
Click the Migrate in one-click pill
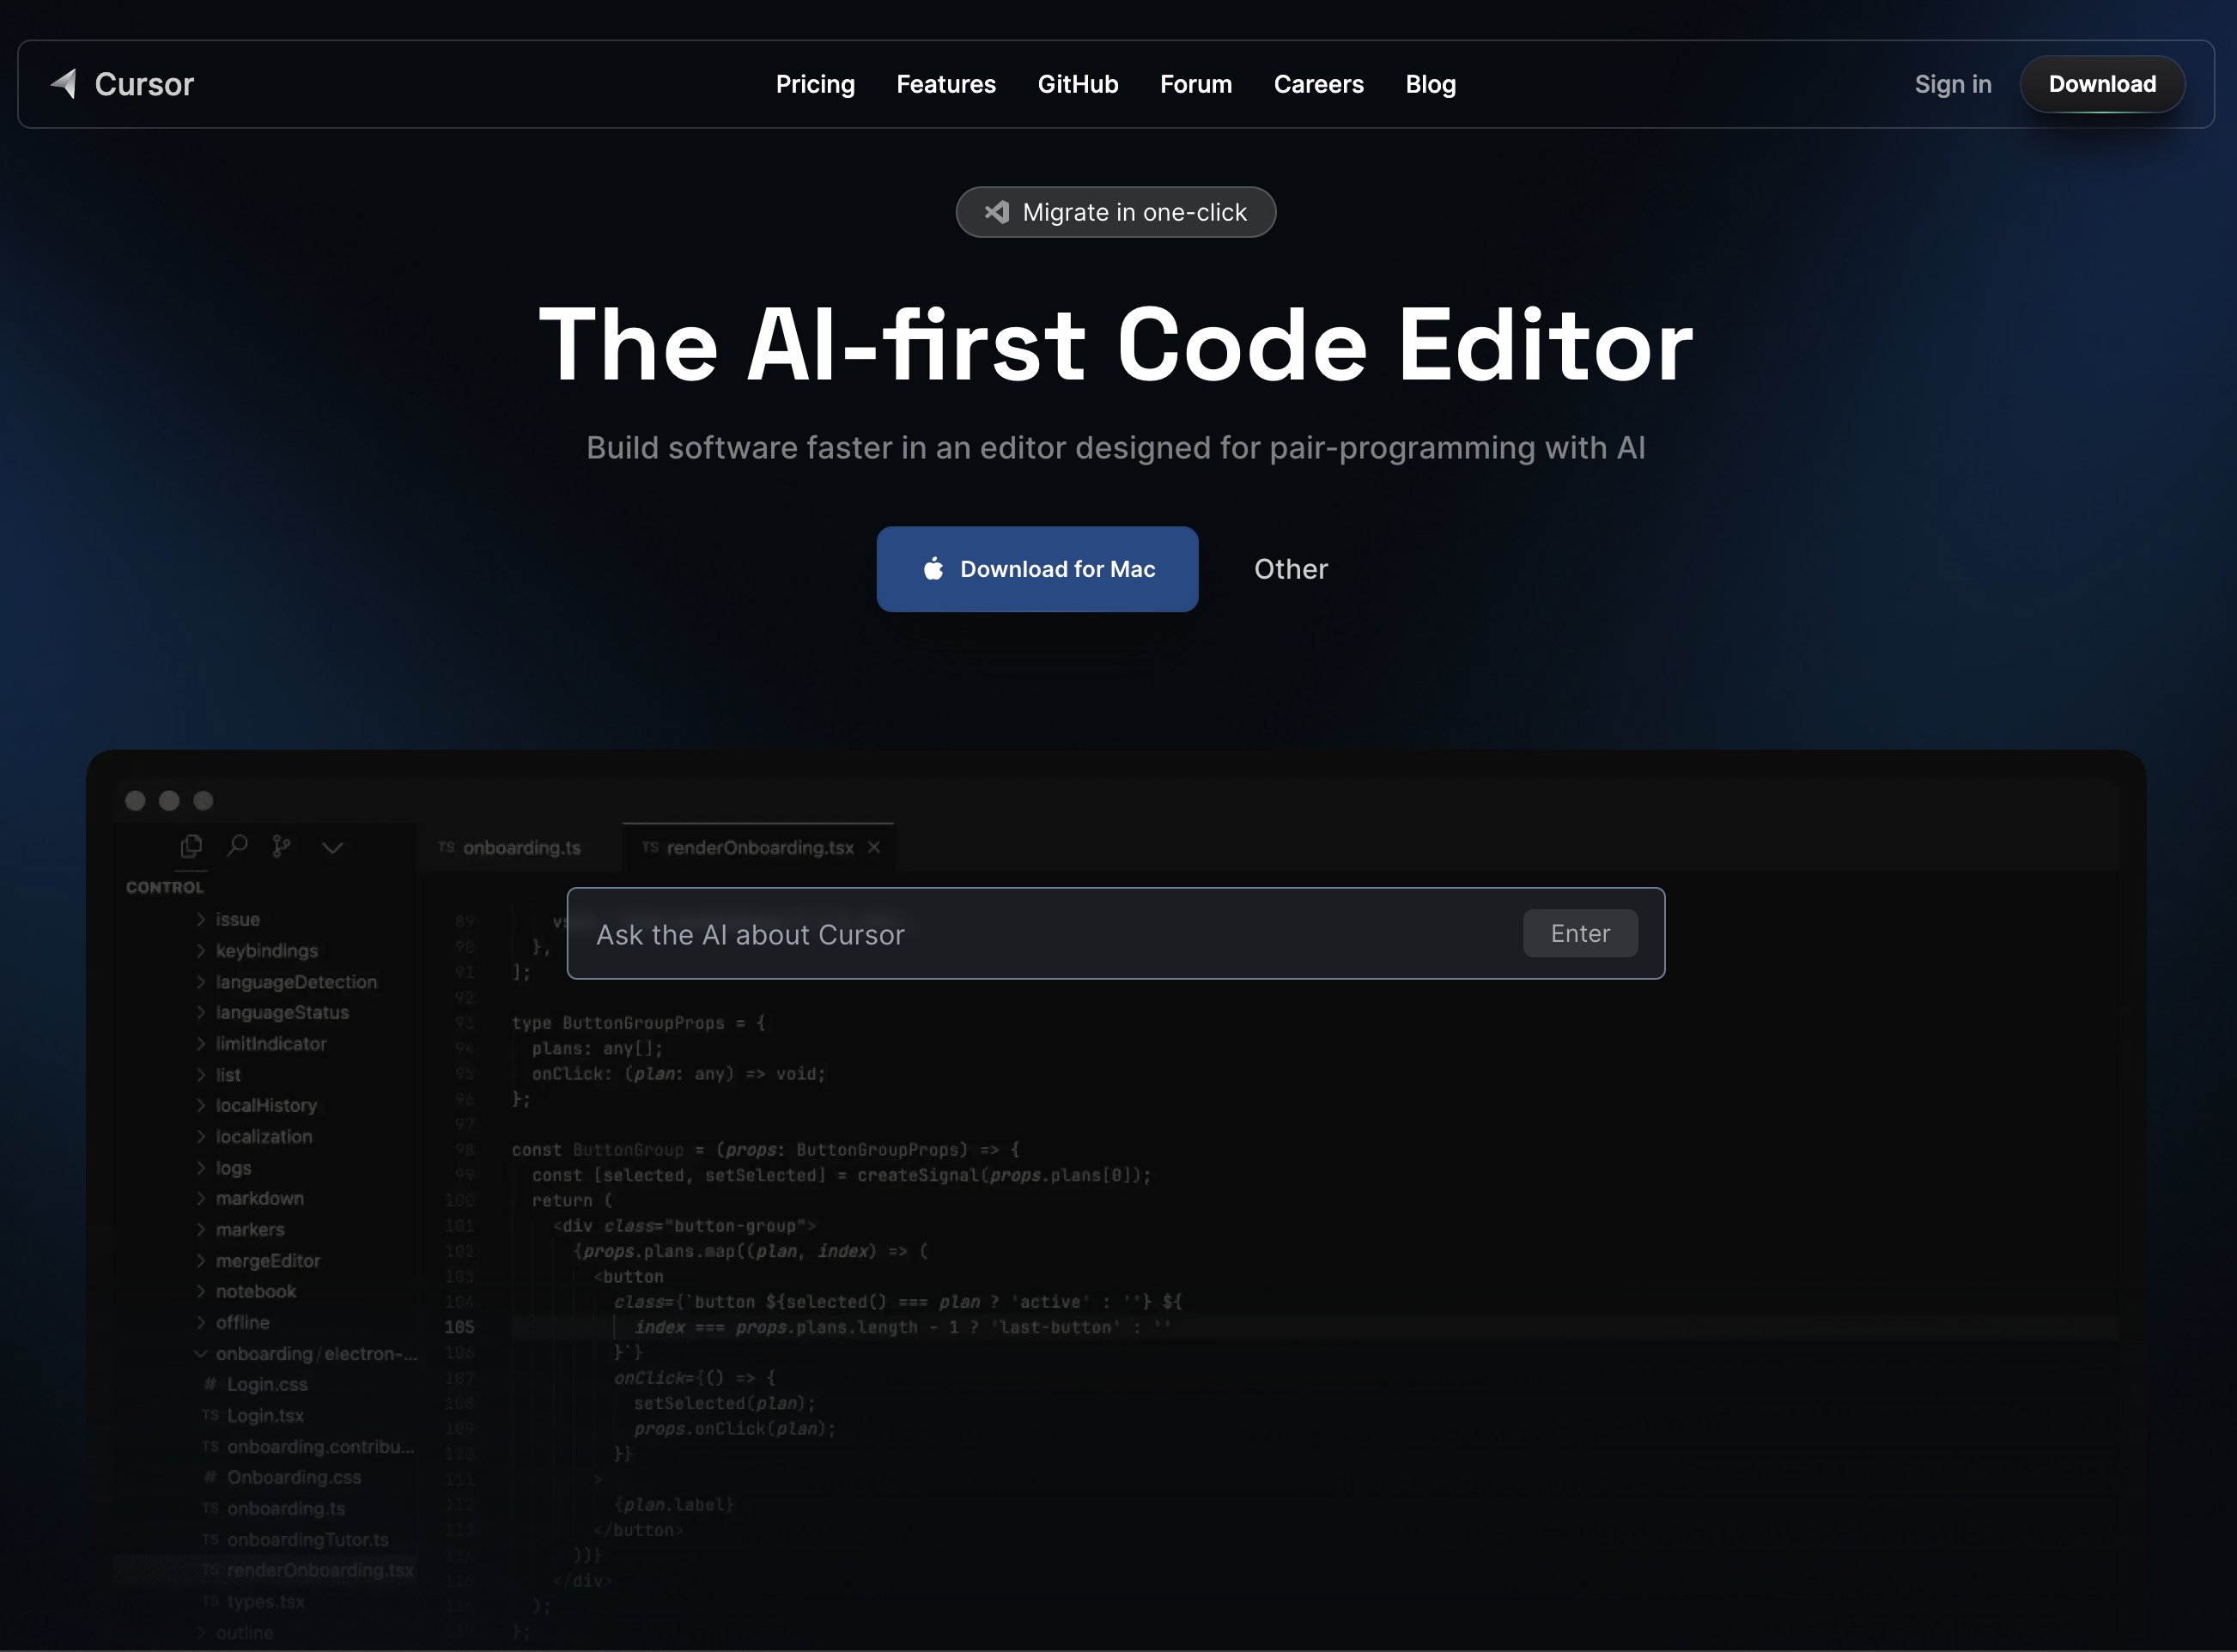[1116, 212]
